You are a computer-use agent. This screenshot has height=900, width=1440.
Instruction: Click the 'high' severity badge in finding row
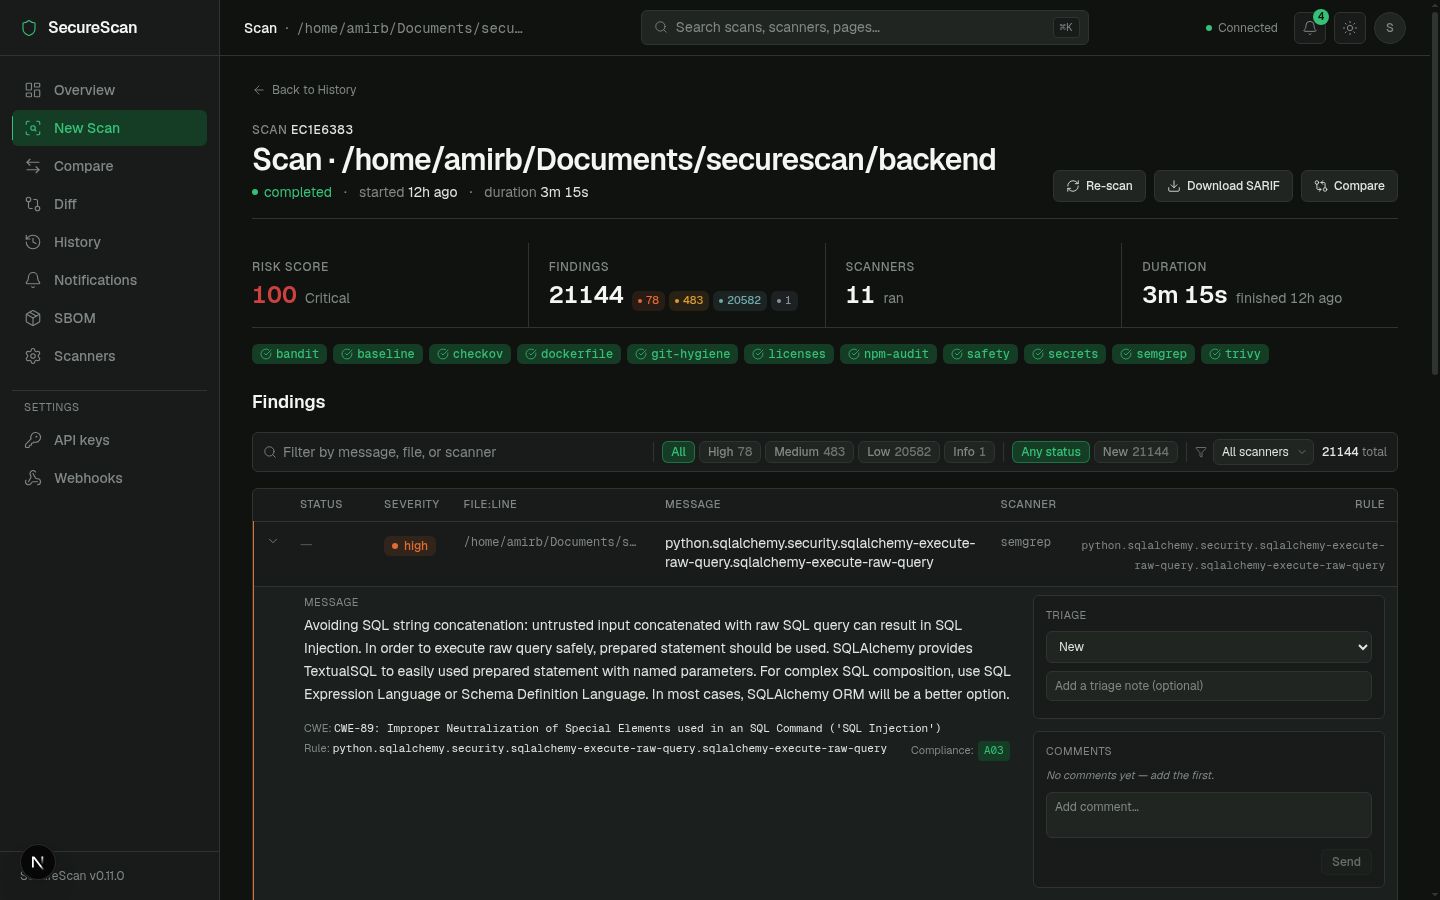(410, 546)
